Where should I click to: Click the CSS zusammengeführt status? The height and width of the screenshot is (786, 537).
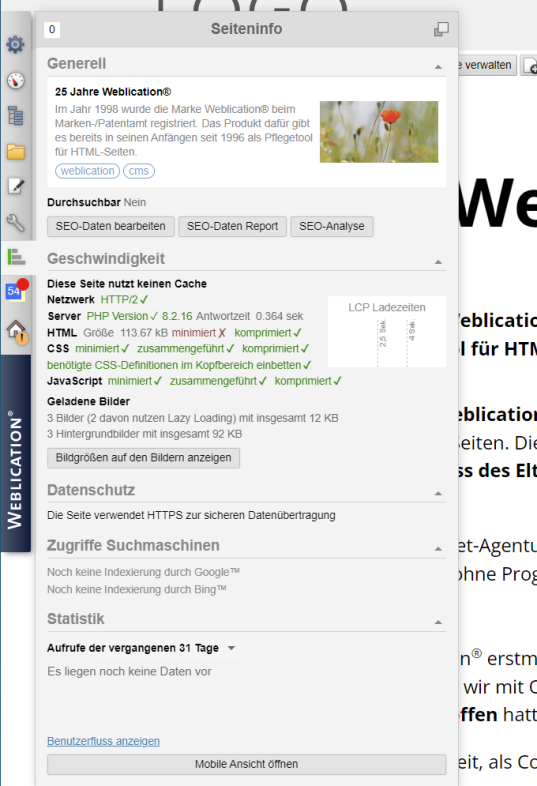pos(186,348)
